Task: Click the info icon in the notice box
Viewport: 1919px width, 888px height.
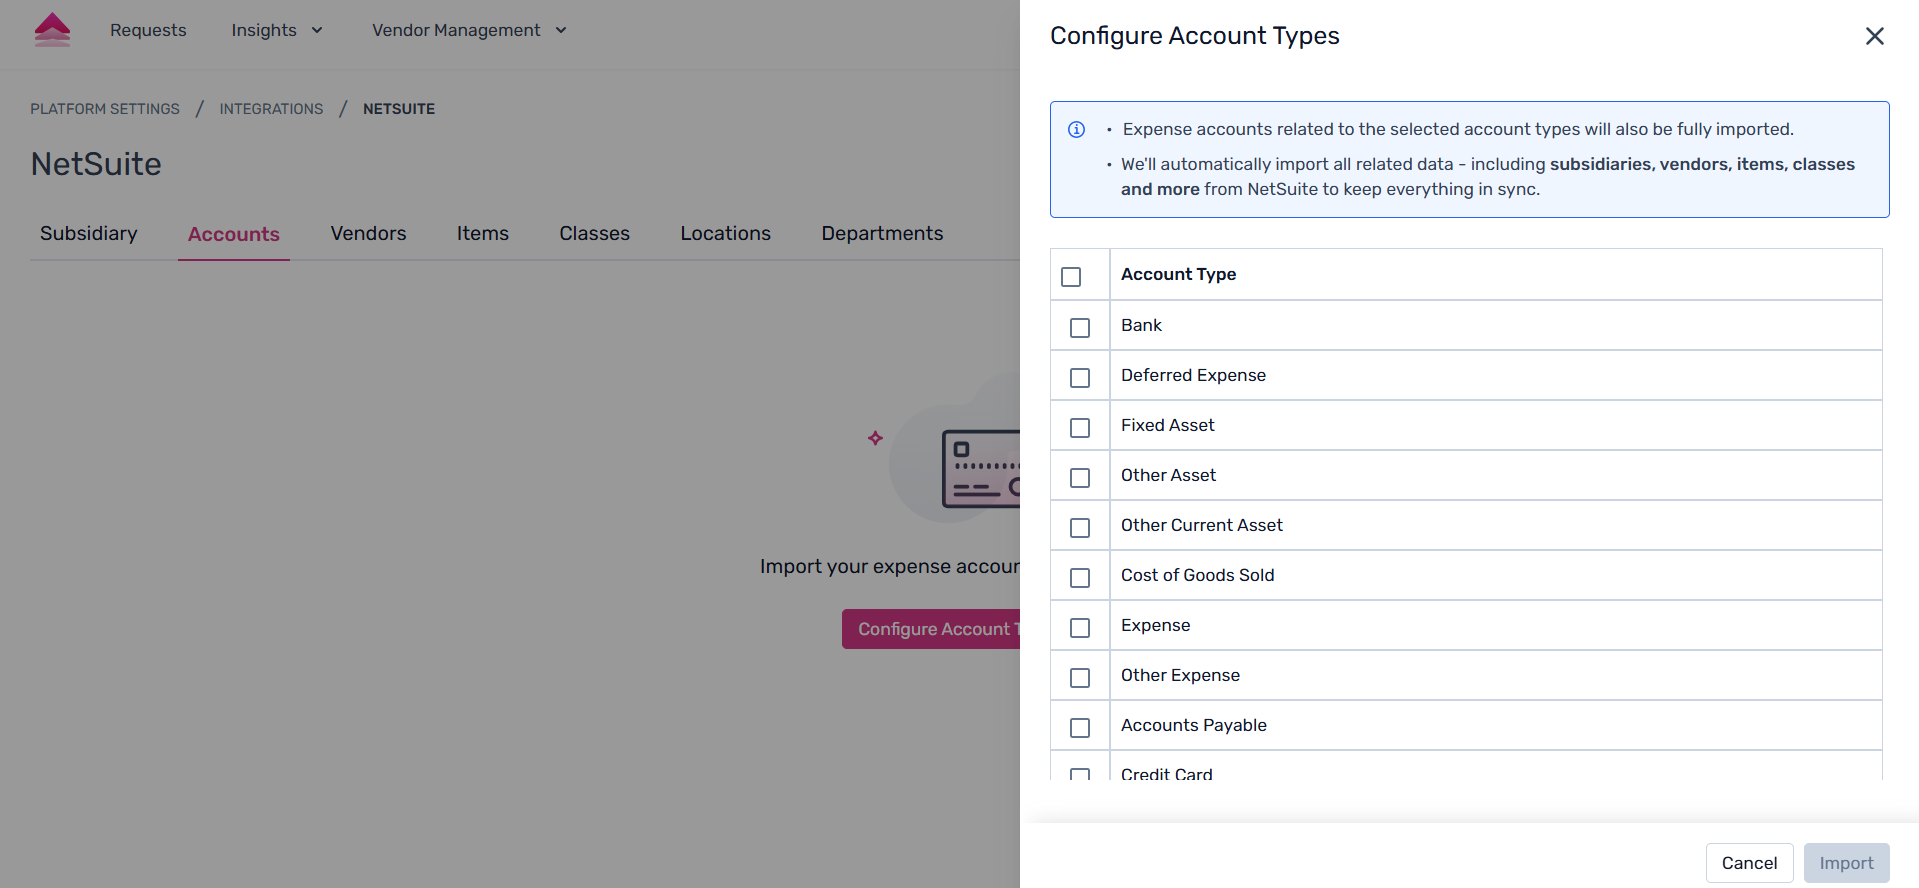Action: coord(1077,129)
